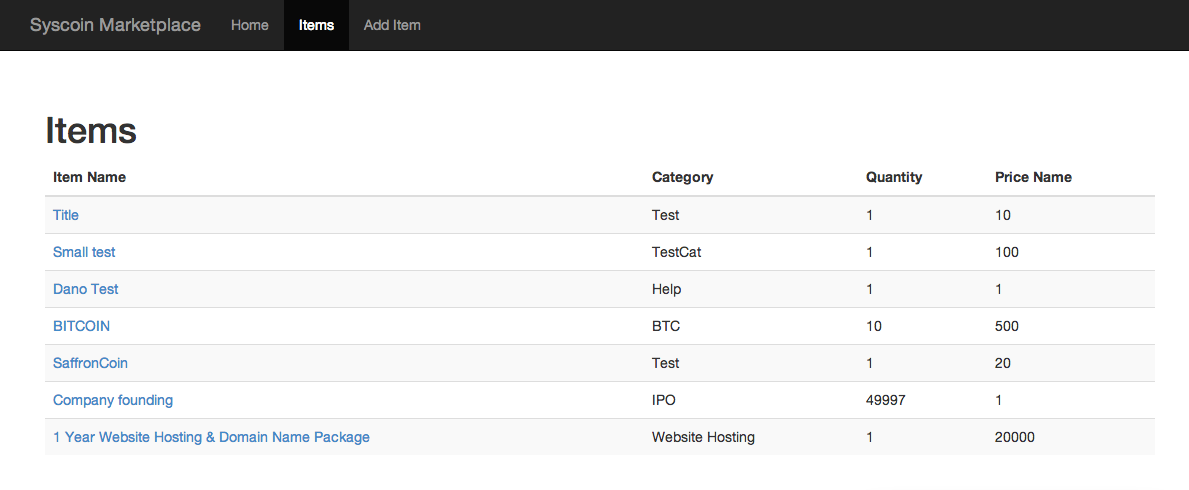Image resolution: width=1189 pixels, height=490 pixels.
Task: Click the Item Name column header
Action: (x=89, y=177)
